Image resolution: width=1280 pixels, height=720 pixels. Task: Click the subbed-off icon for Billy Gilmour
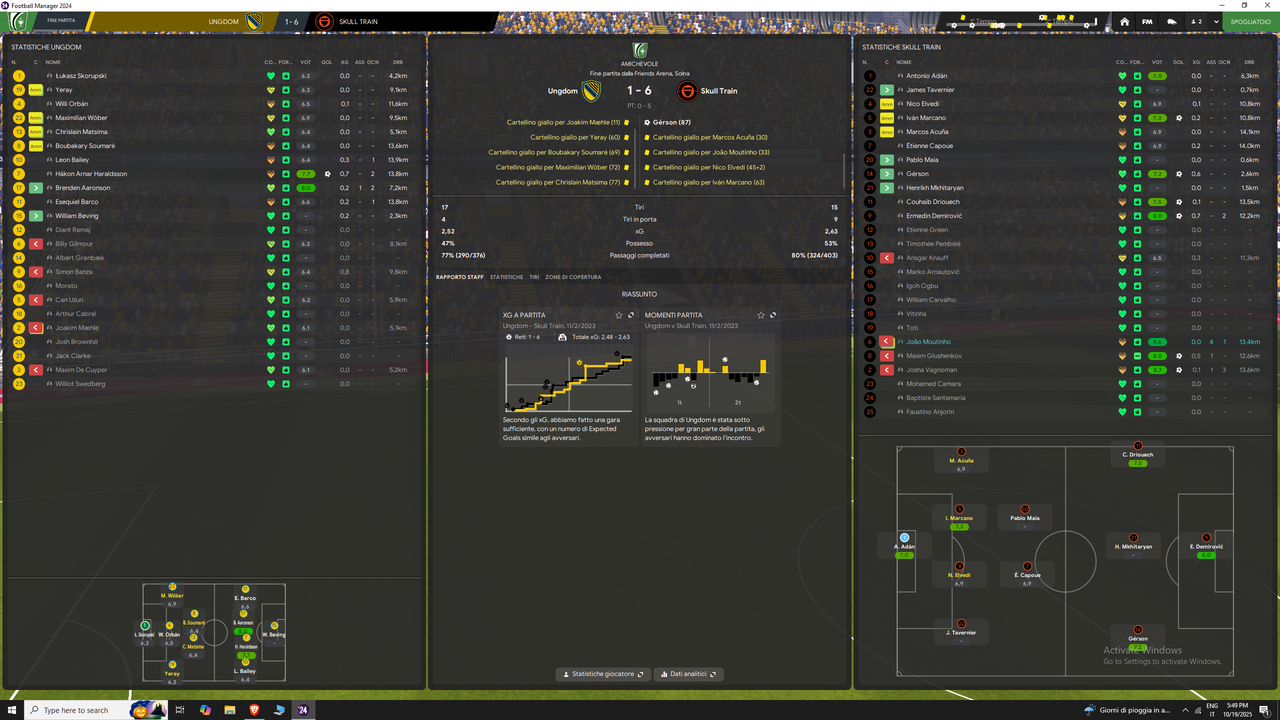click(x=36, y=244)
